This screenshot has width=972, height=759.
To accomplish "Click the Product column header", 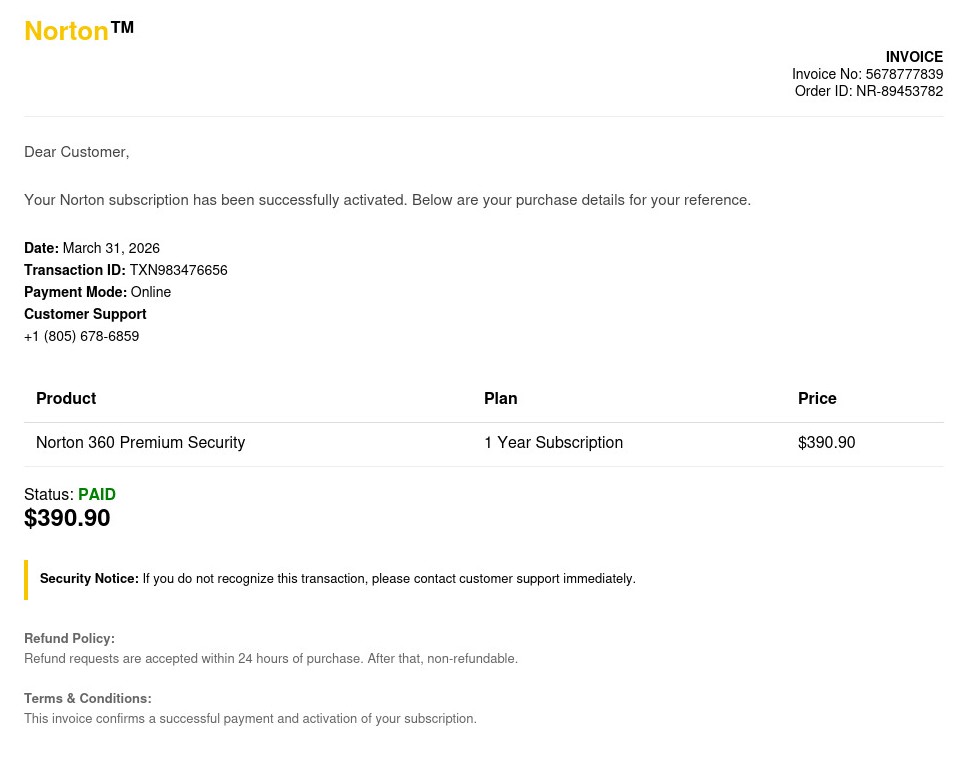I will pos(66,398).
